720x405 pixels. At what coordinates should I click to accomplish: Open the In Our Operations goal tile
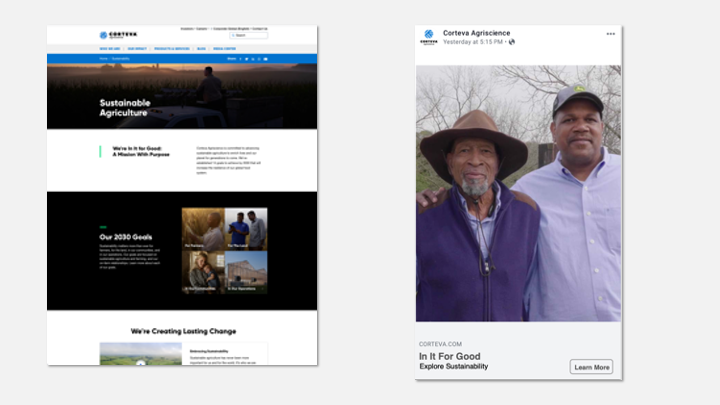tap(246, 272)
